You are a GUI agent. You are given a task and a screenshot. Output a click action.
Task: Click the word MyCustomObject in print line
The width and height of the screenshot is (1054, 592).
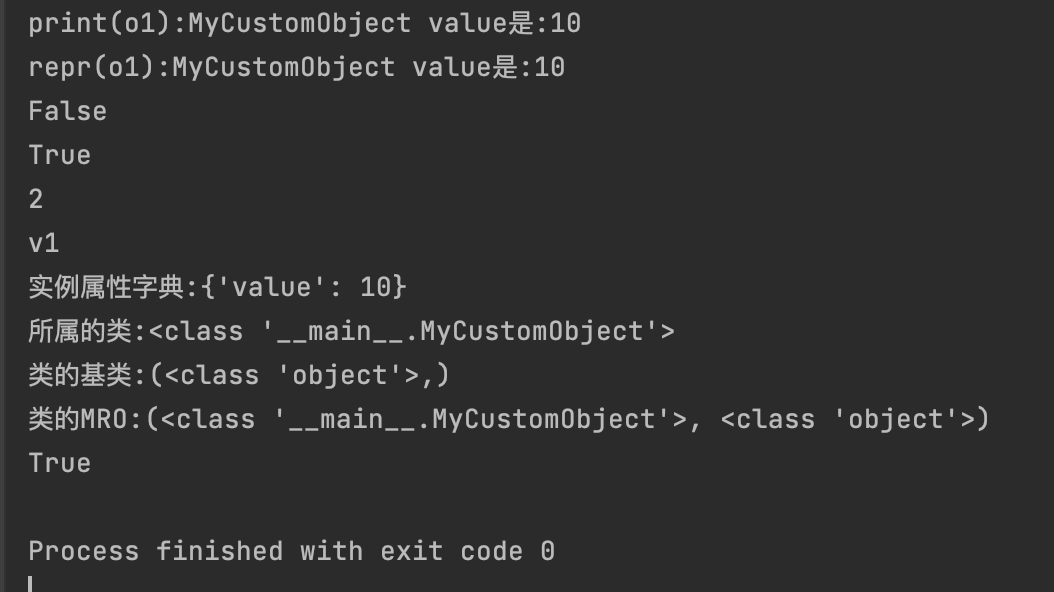coord(300,24)
